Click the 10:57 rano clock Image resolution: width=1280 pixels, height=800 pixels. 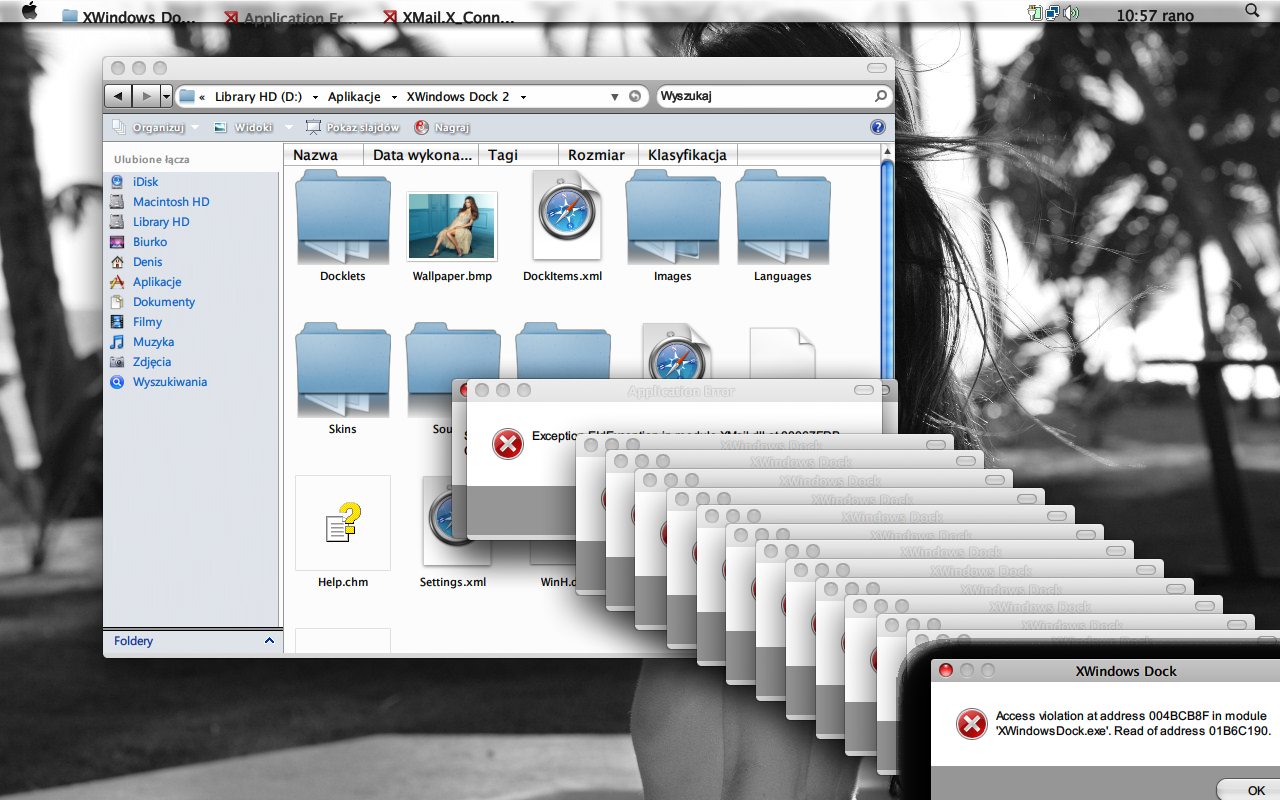coord(1155,15)
